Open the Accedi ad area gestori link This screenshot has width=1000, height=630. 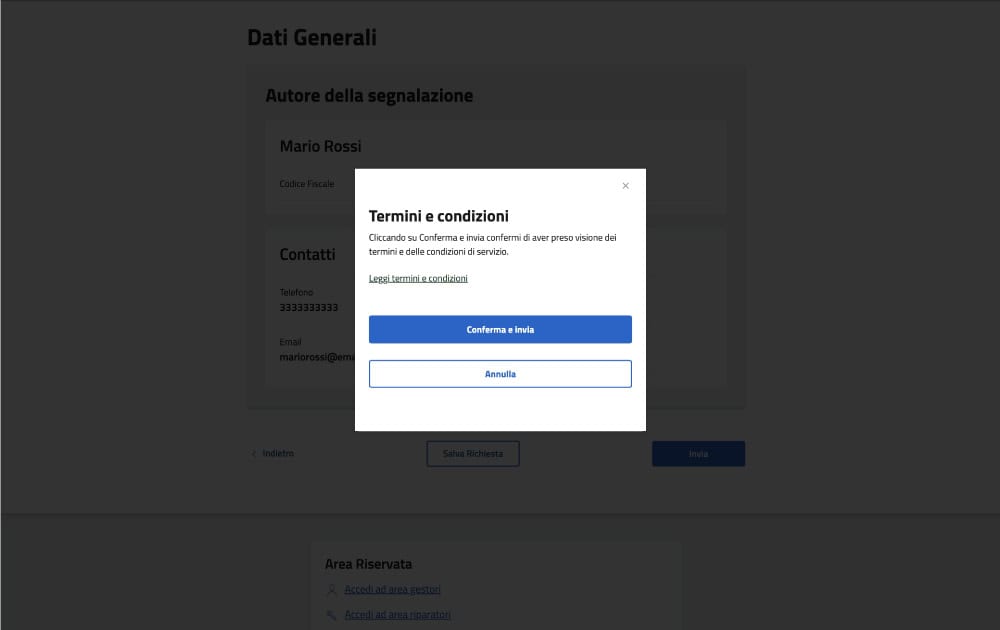click(392, 589)
